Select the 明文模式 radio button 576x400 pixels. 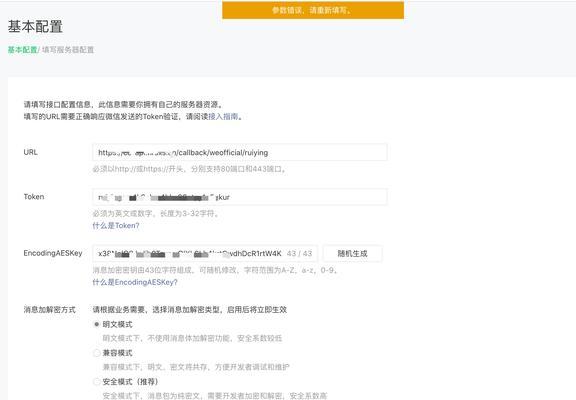[x=97, y=324]
